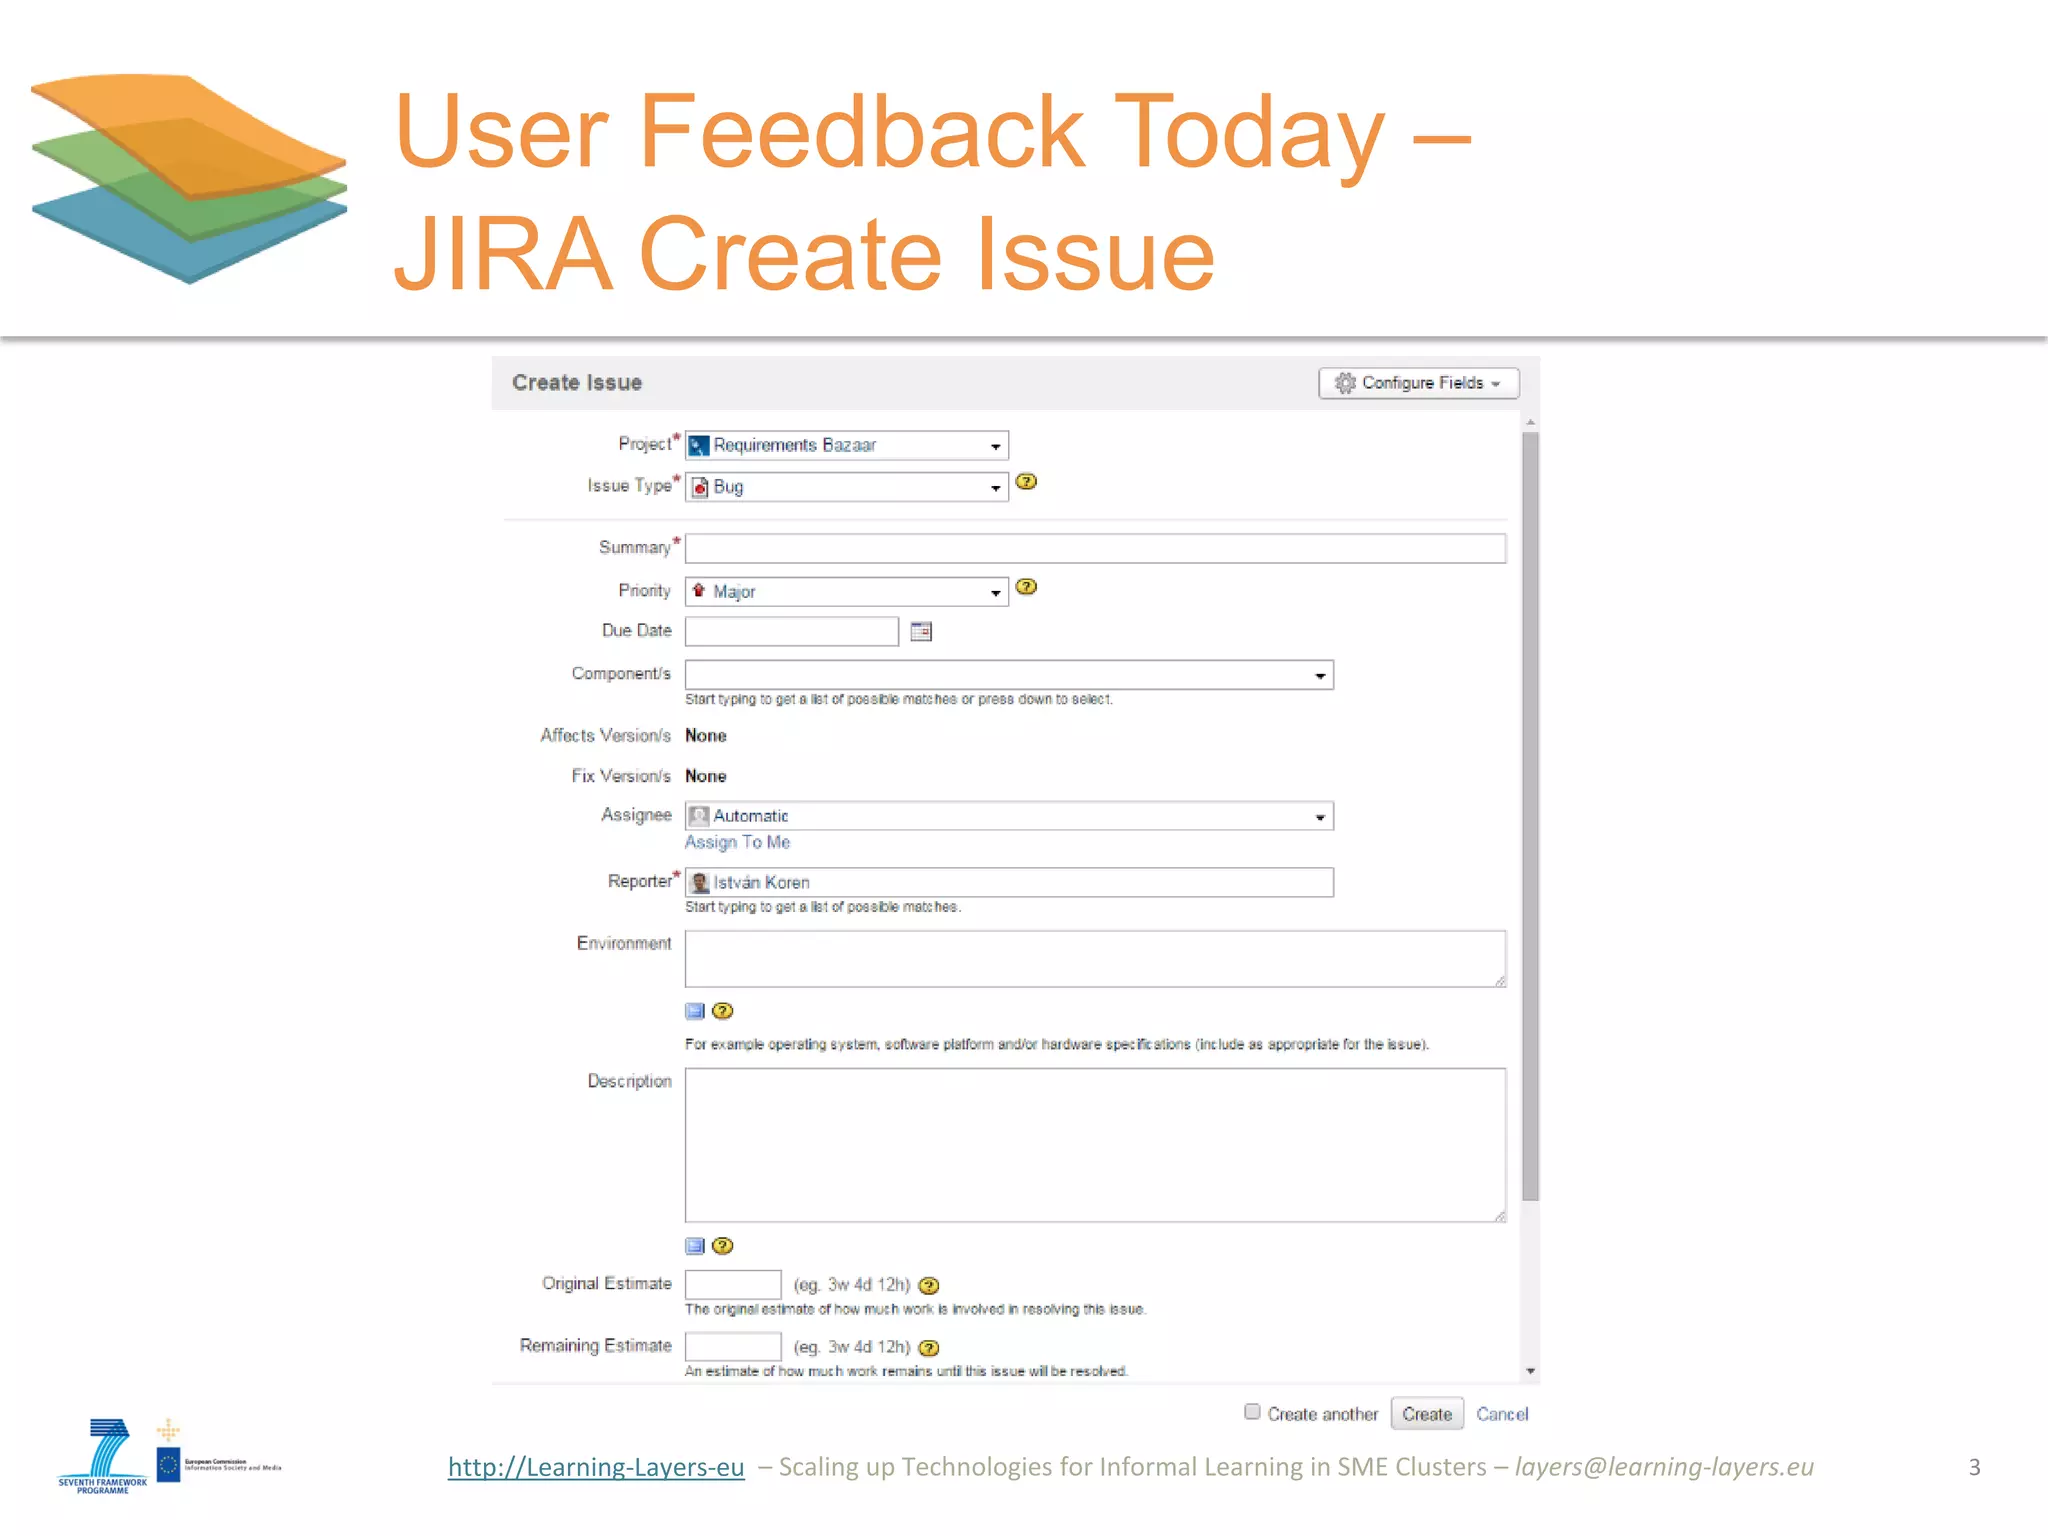Click the Due Date calendar picker icon

click(921, 631)
